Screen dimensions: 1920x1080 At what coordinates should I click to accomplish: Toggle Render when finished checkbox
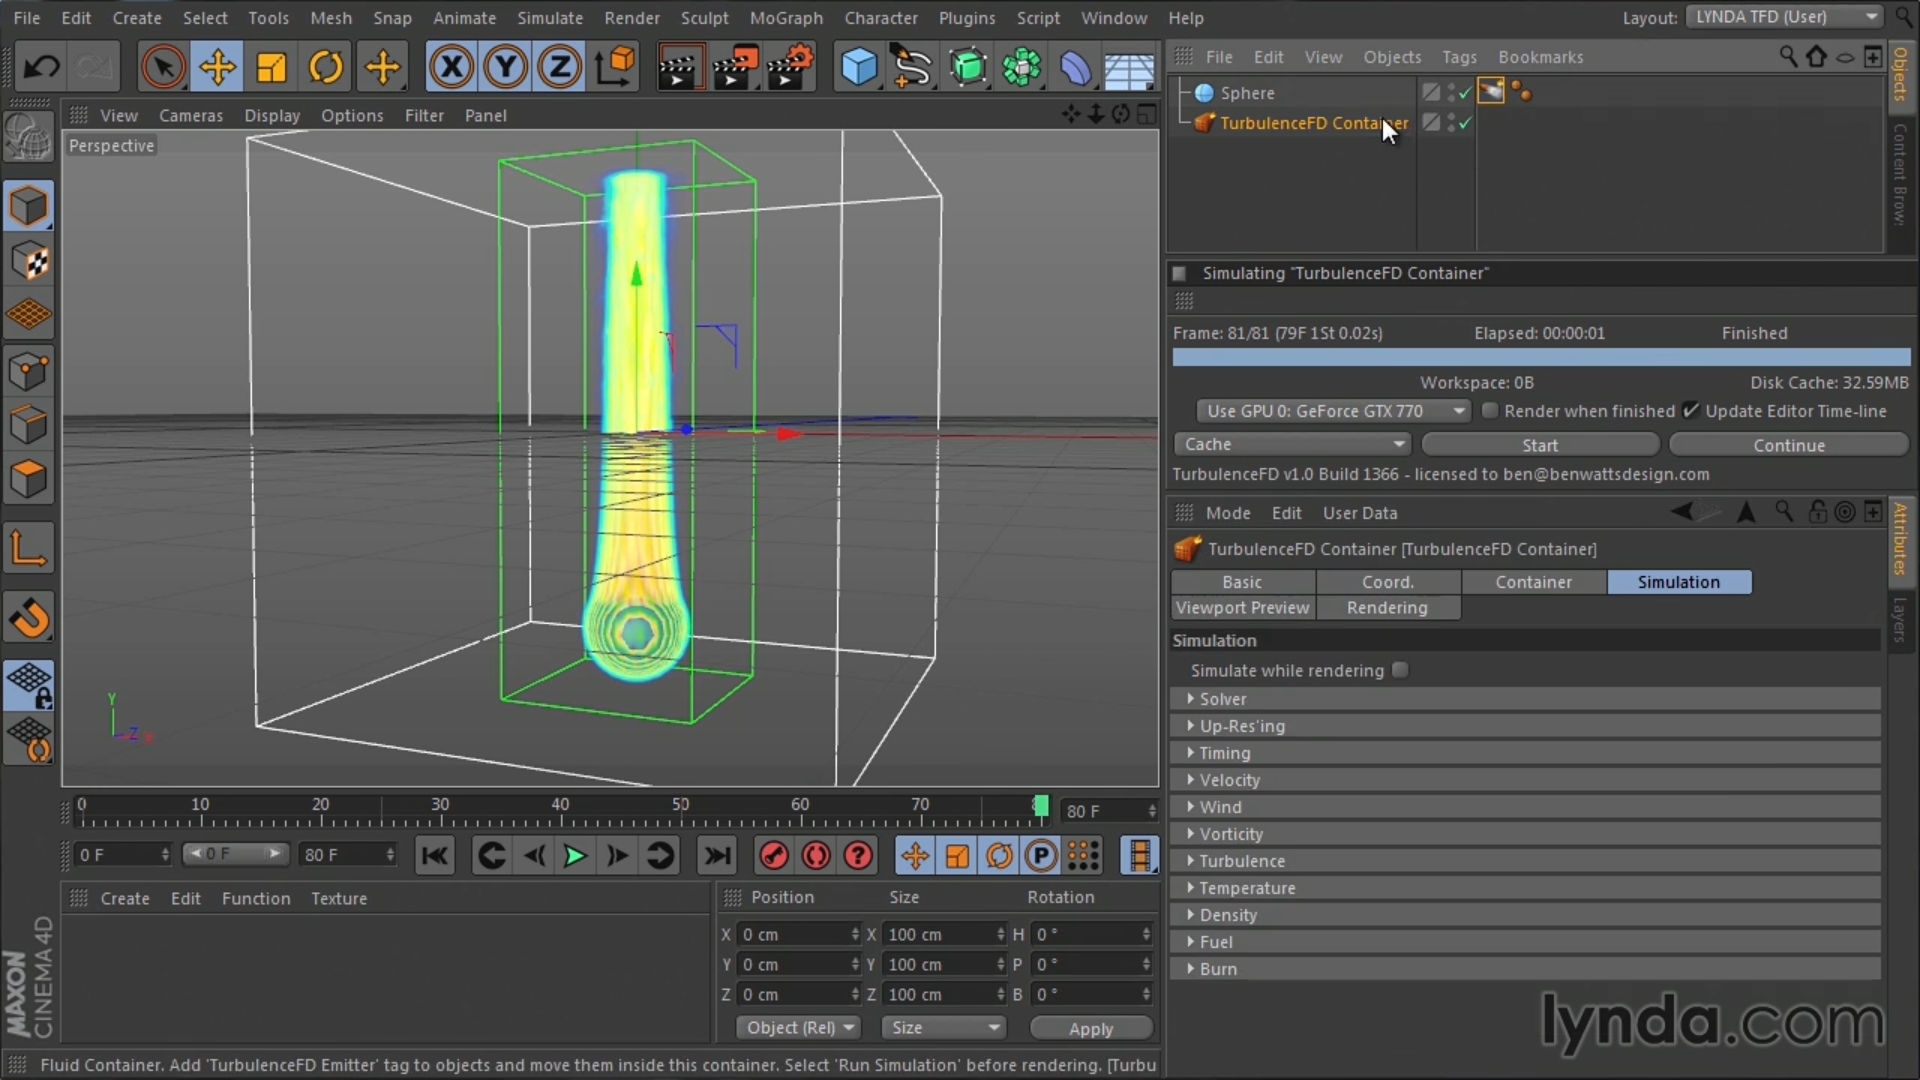(x=1490, y=411)
